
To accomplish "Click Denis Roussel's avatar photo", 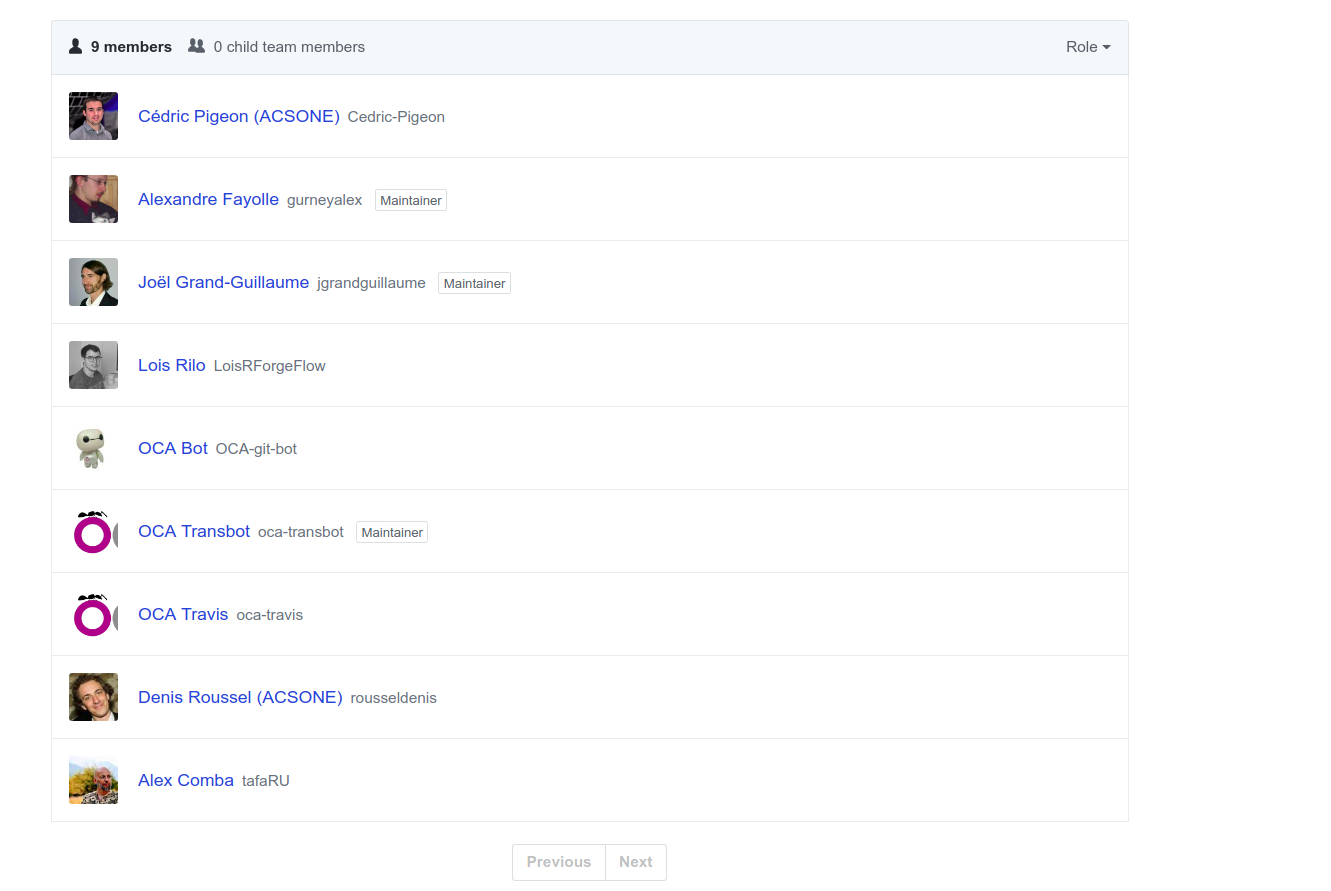I will (x=93, y=697).
